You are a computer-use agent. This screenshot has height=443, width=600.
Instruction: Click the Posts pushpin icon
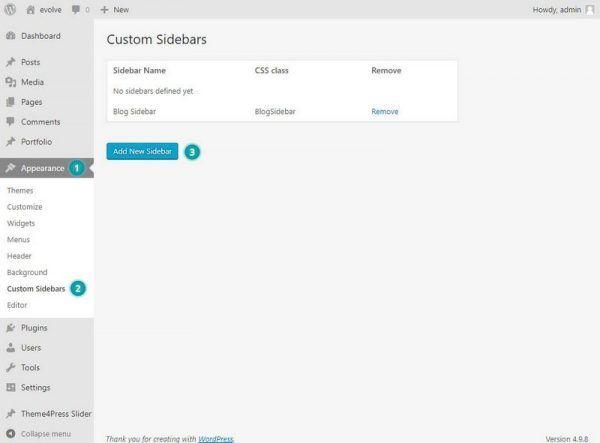11,62
